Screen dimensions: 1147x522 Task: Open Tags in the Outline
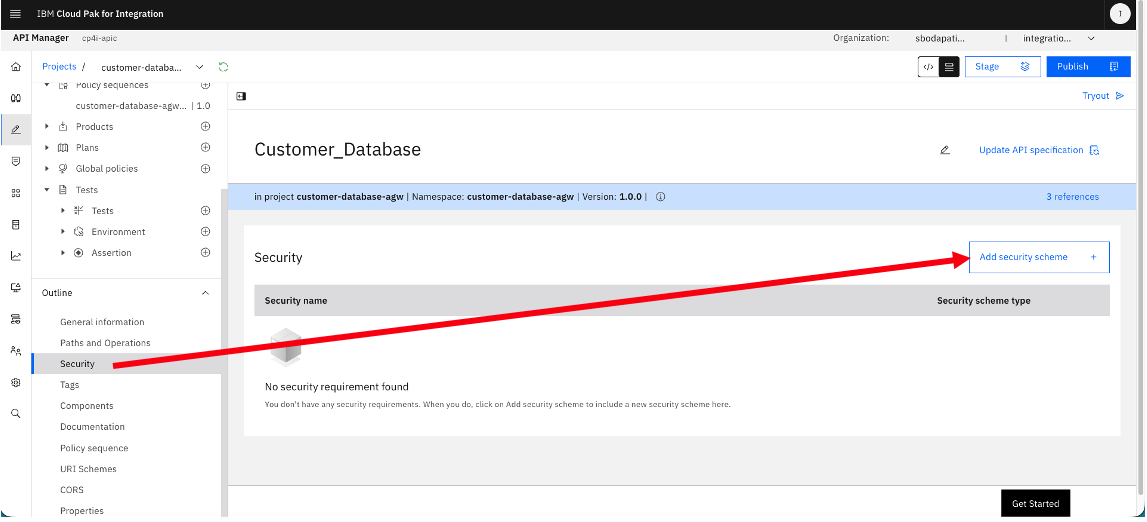point(69,385)
